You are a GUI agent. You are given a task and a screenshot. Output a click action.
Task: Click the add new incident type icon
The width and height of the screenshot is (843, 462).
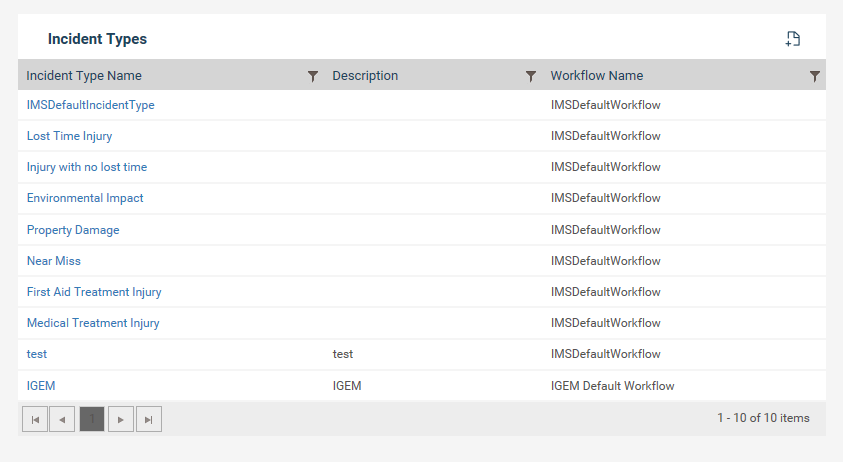[x=792, y=39]
